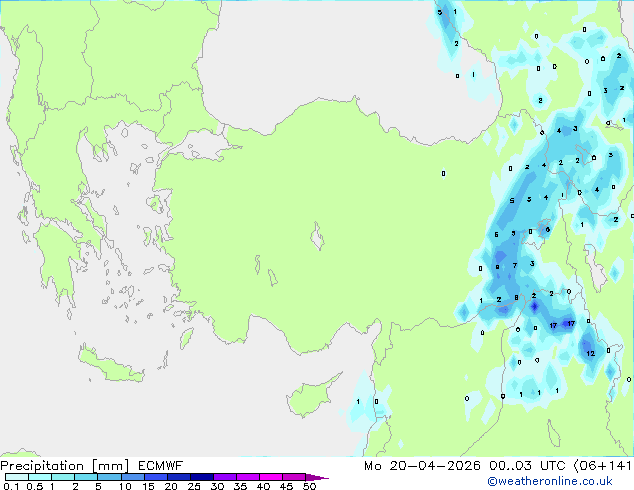Pick the 1–2 mm legend swatch

(x=63, y=477)
